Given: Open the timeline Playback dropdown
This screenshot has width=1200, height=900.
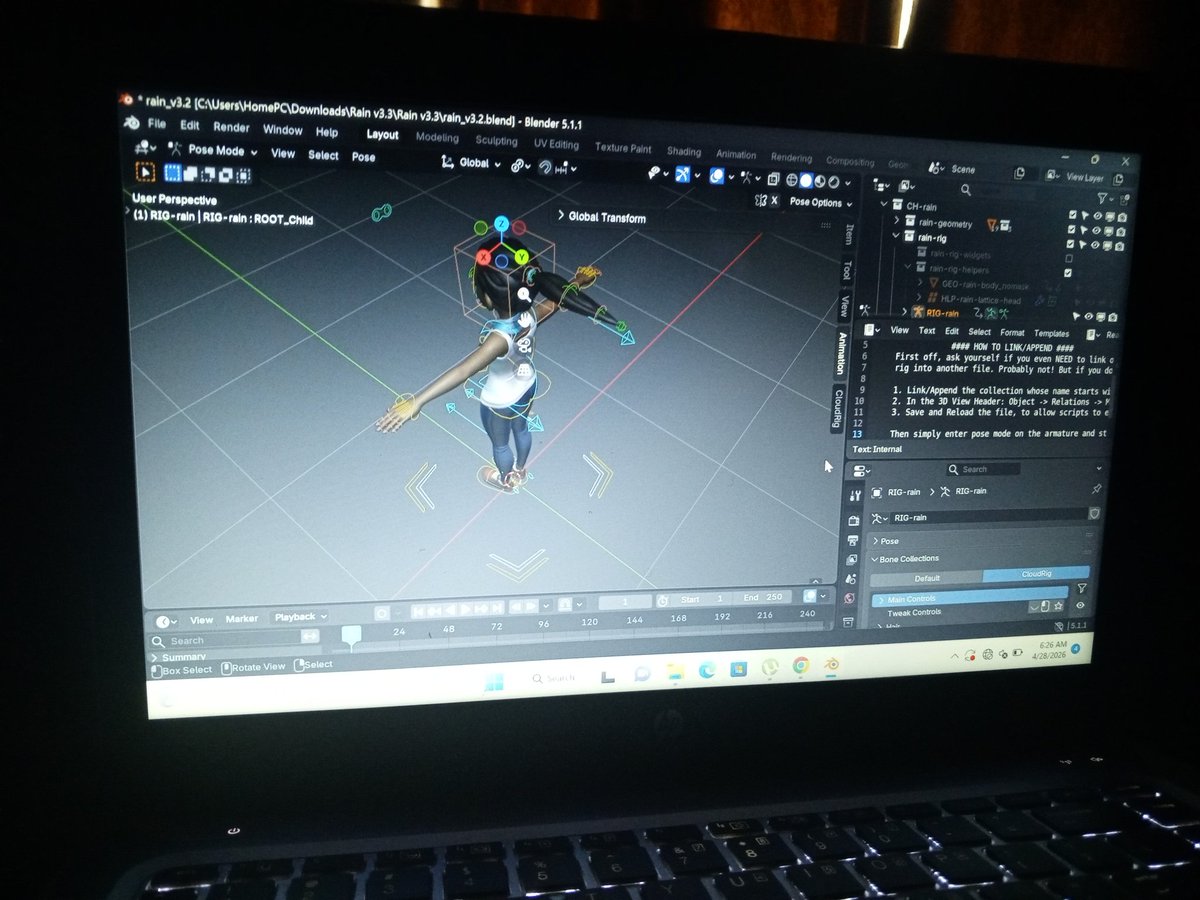Looking at the screenshot, I should pyautogui.click(x=300, y=617).
